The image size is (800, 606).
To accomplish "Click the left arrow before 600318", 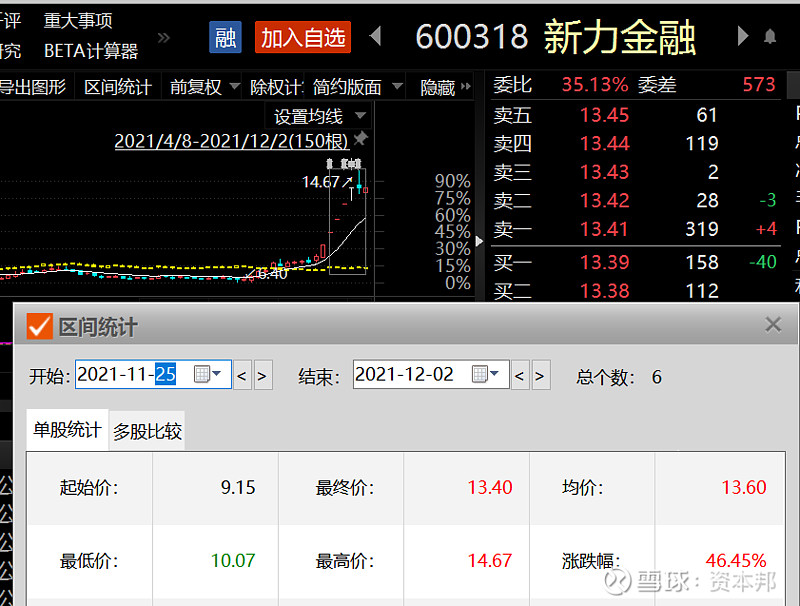I will coord(375,35).
